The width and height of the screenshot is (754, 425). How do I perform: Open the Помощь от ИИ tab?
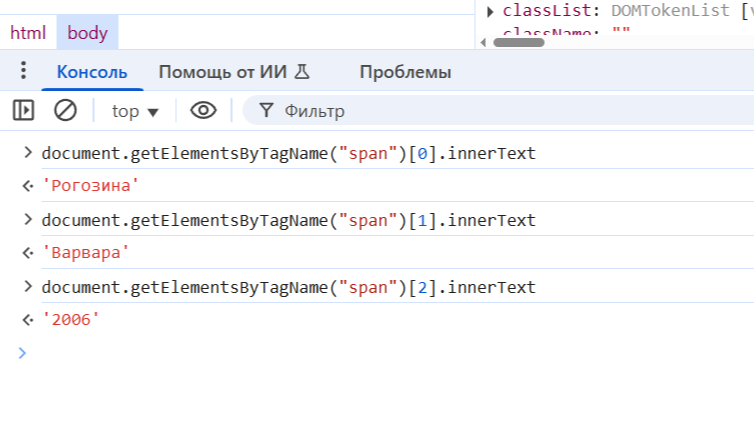(x=221, y=72)
